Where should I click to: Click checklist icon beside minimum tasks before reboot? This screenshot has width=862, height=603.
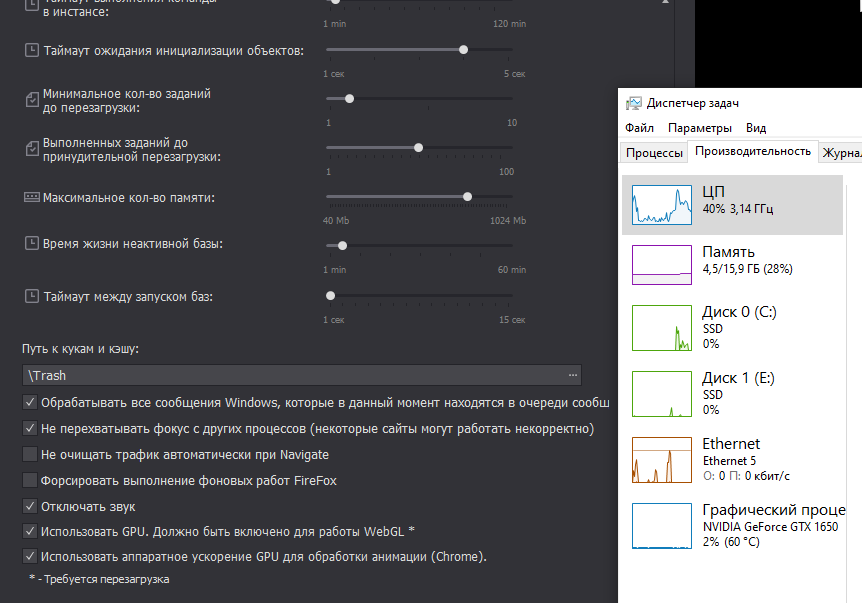[x=32, y=99]
